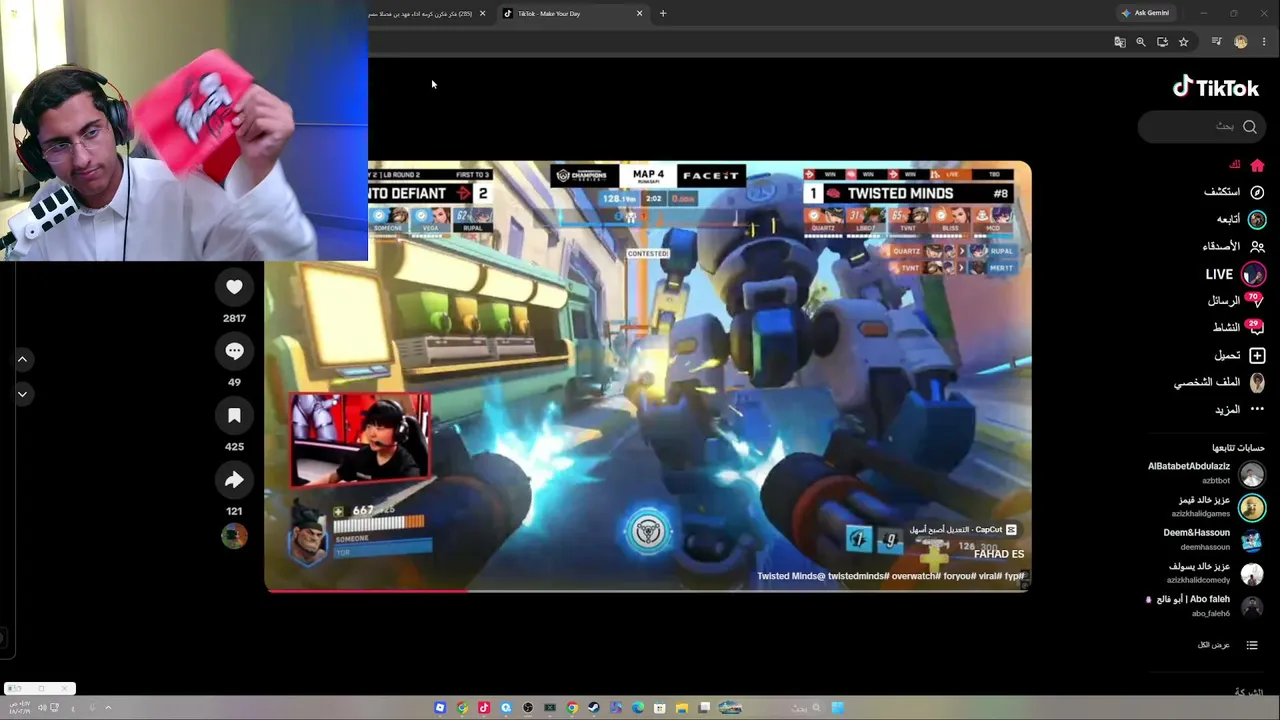Bookmark this page with the star icon
The width and height of the screenshot is (1280, 720).
pos(1184,42)
